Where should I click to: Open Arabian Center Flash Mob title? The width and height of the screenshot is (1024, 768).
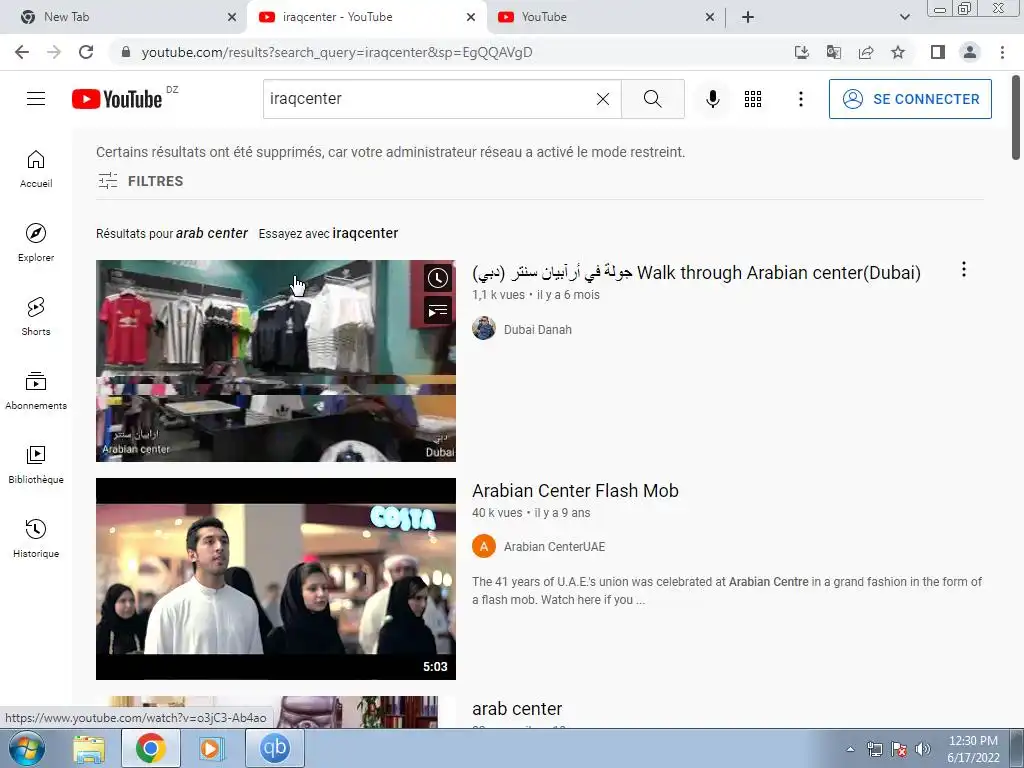coord(575,490)
